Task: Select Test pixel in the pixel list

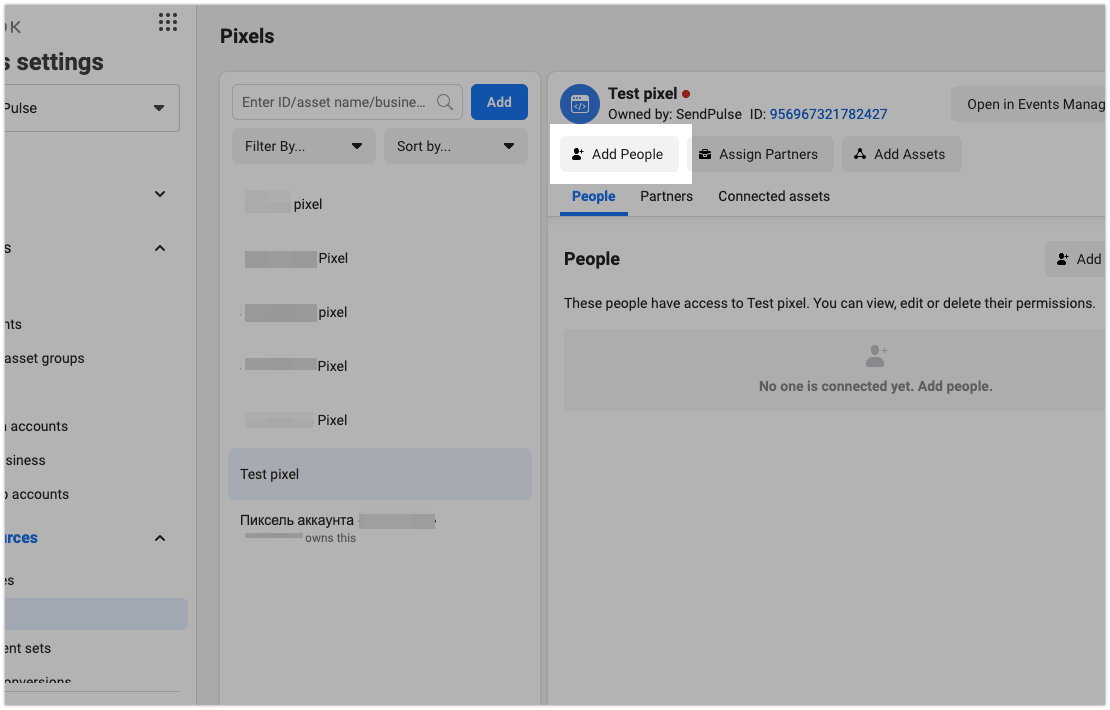Action: [x=380, y=474]
